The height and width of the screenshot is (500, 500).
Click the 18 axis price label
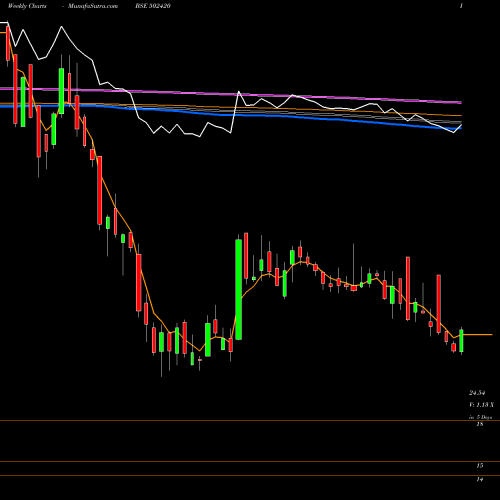(x=480, y=424)
